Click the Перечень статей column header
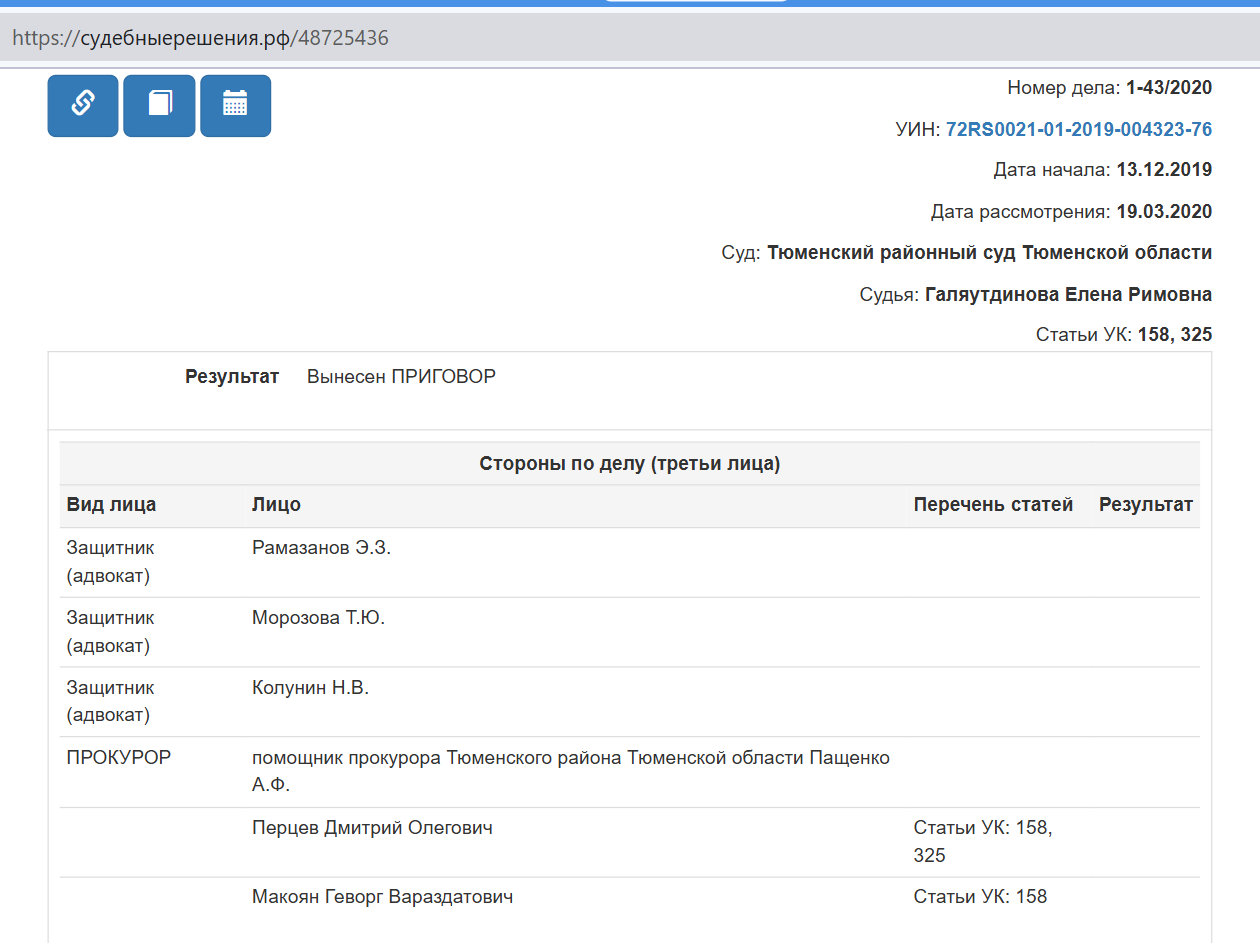Viewport: 1260px width, 943px height. 993,505
